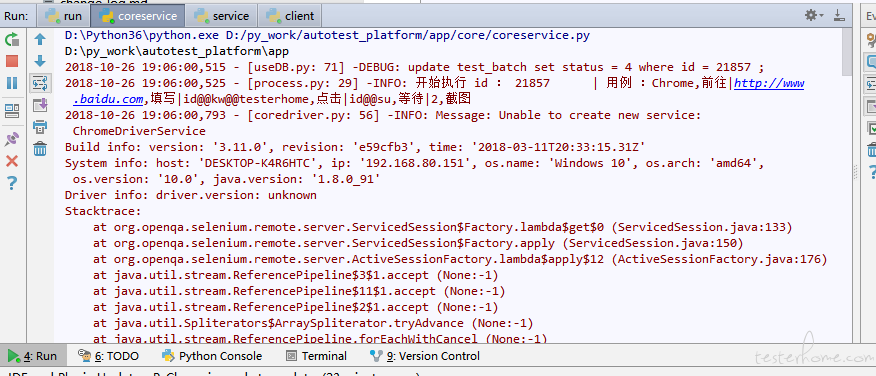
Task: Open the 'client' run tab
Action: (291, 16)
